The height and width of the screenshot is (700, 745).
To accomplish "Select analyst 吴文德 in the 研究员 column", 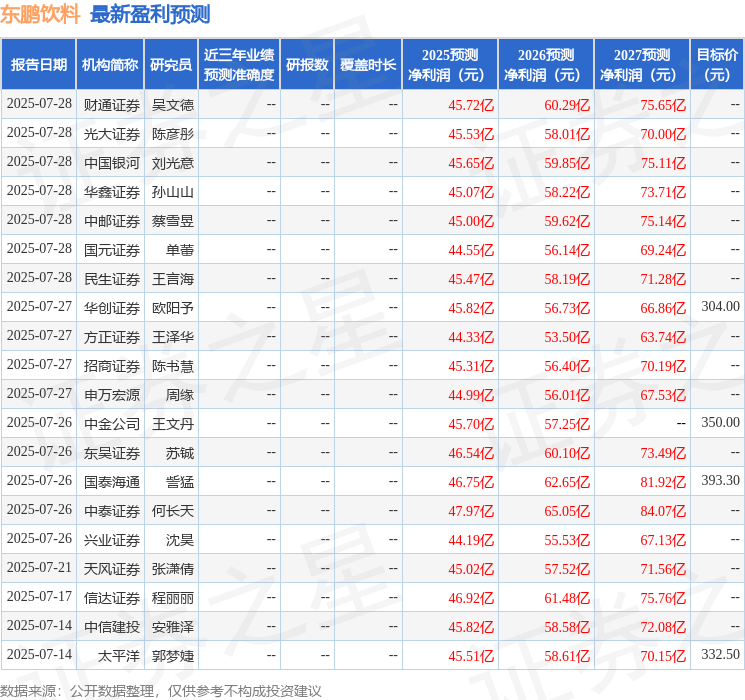I will (172, 105).
